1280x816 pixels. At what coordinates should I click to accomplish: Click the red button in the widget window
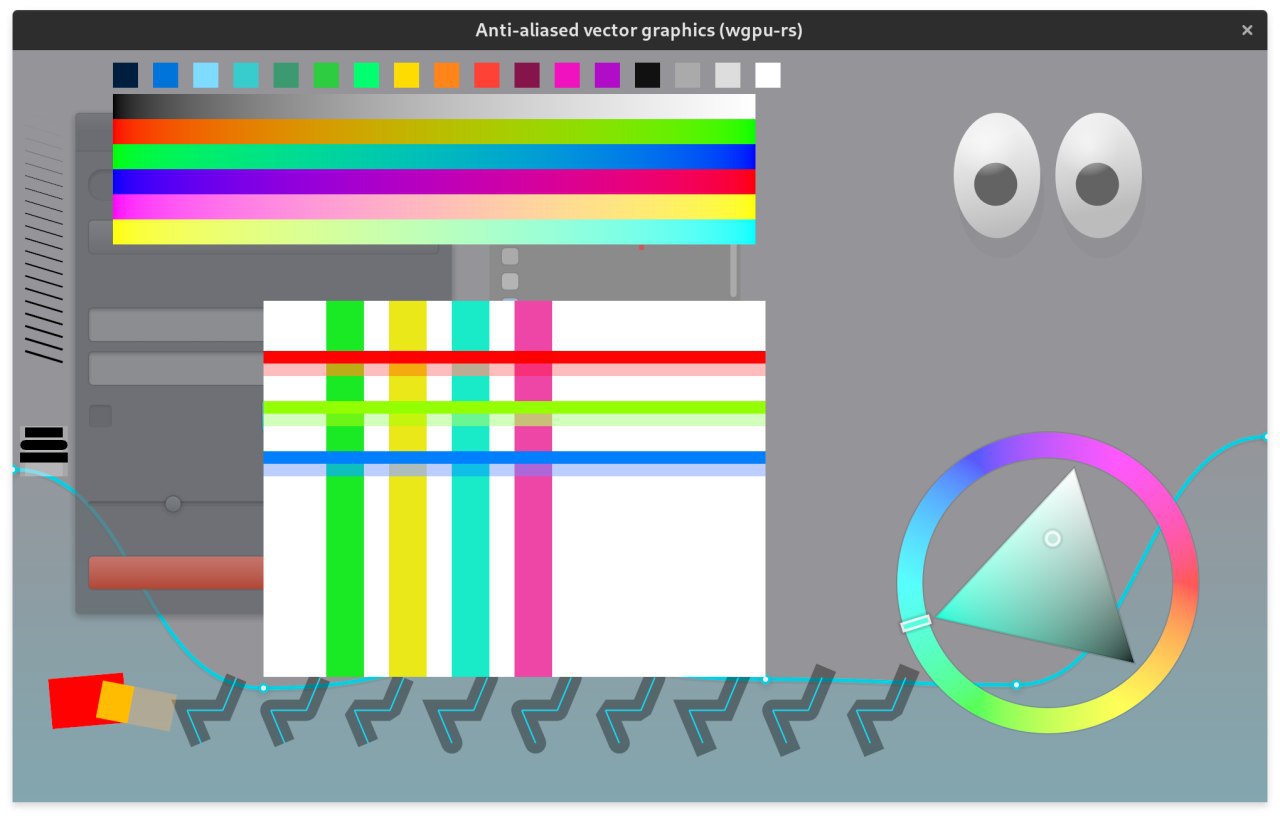tap(176, 573)
